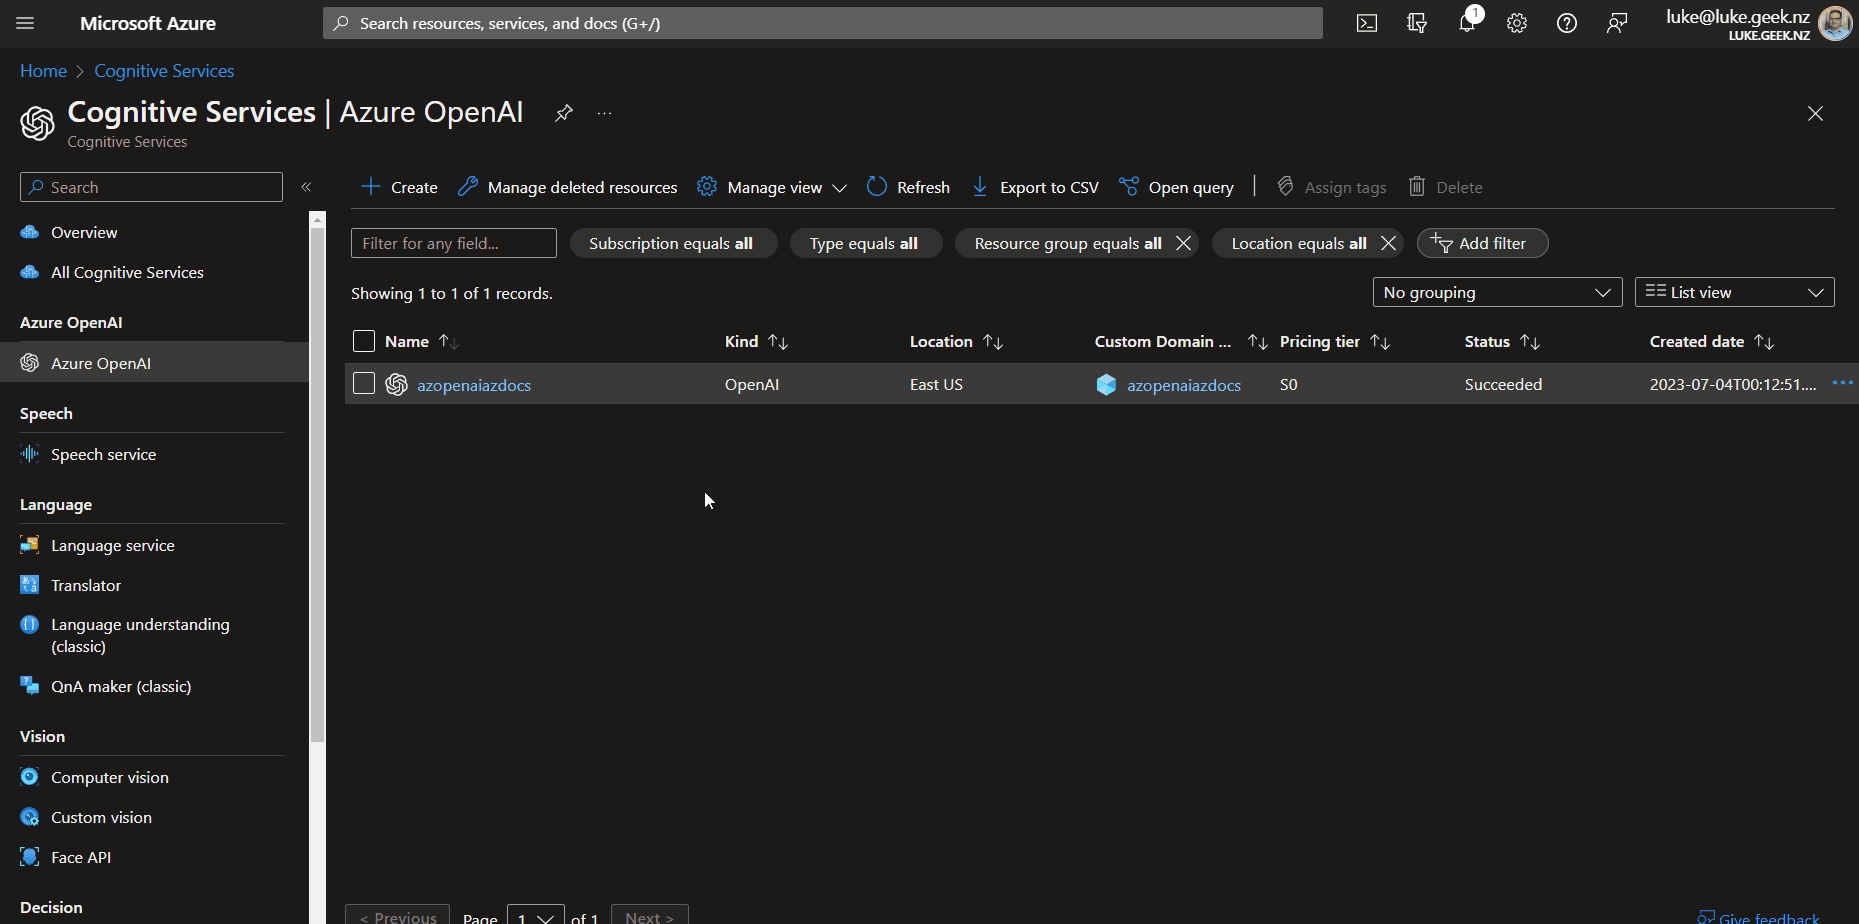Screen dimensions: 1859x924
Task: Open the Page number dropdown
Action: tap(535, 915)
